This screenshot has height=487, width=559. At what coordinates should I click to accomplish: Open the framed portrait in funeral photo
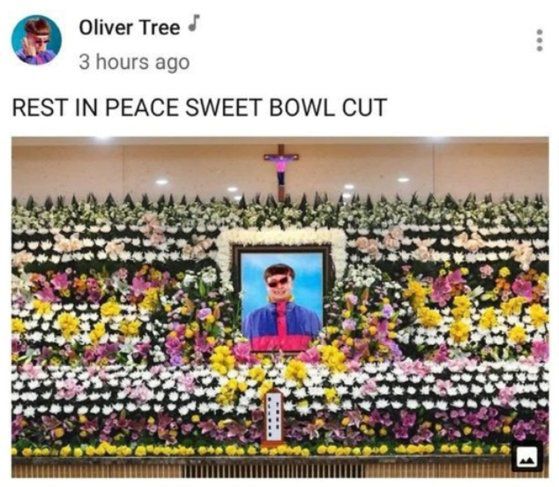coord(282,299)
